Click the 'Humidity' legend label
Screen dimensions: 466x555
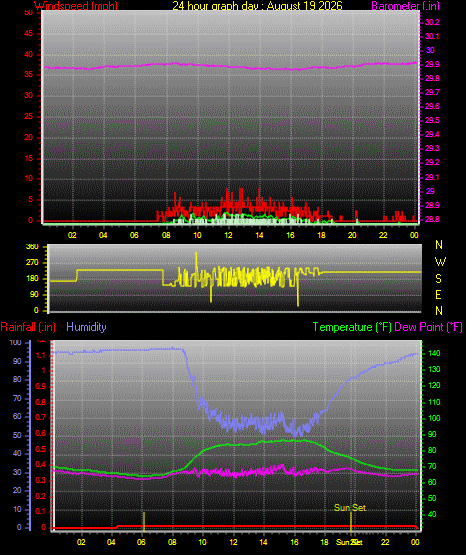[86, 327]
